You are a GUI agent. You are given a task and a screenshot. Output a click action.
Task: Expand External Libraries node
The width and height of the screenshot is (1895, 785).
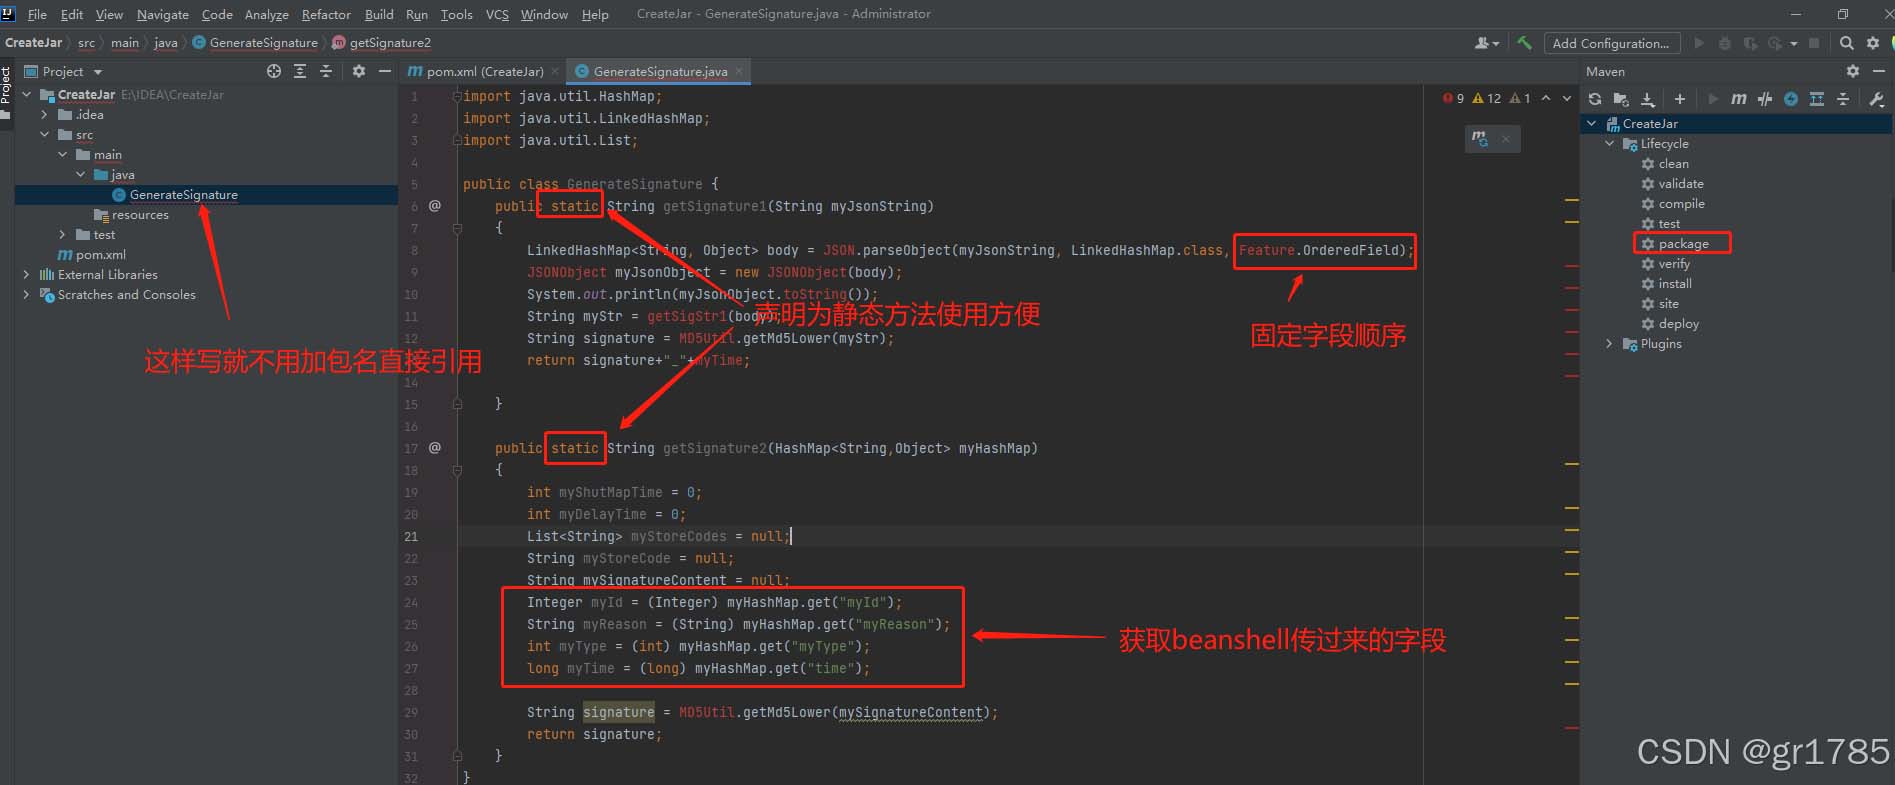(x=26, y=275)
